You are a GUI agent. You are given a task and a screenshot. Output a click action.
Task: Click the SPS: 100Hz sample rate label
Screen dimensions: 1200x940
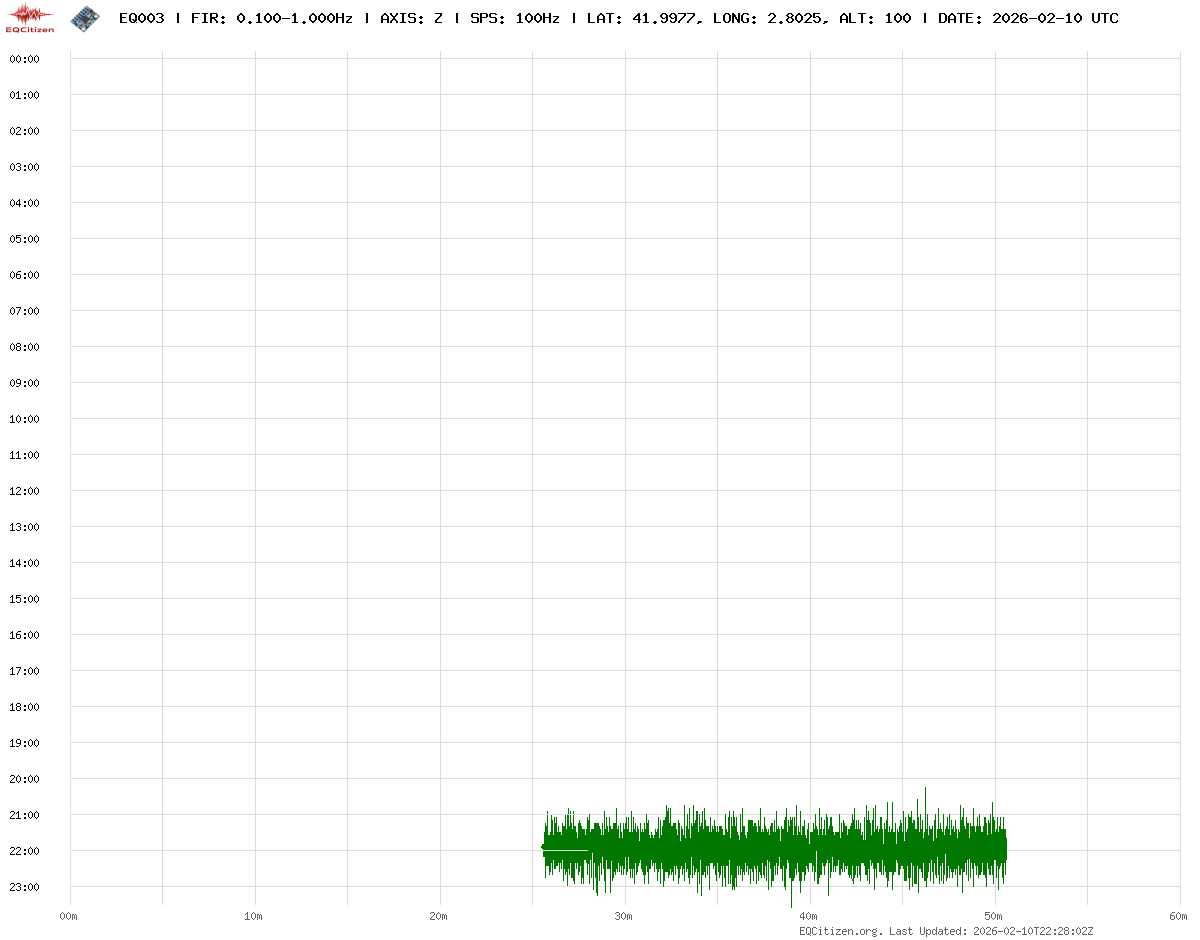click(514, 18)
